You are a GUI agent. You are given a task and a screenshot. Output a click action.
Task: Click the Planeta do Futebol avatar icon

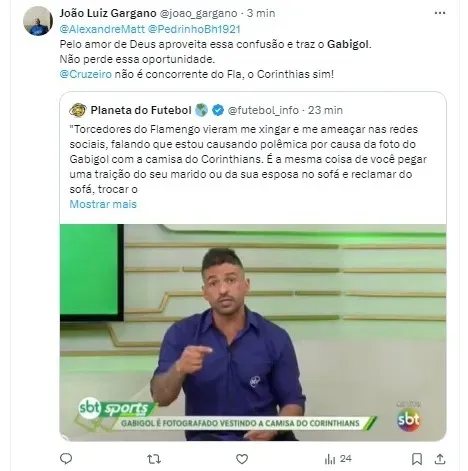point(78,110)
